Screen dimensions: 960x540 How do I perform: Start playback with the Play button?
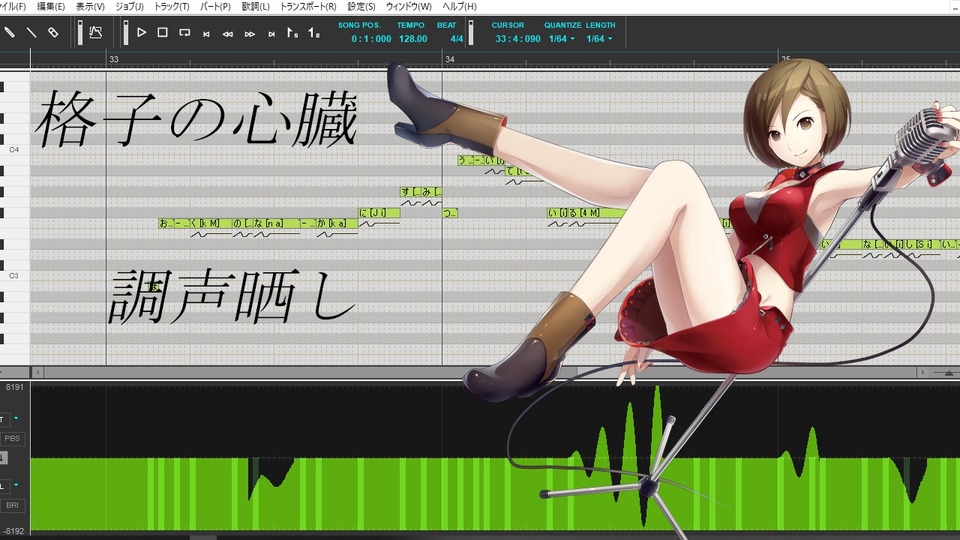coord(141,32)
